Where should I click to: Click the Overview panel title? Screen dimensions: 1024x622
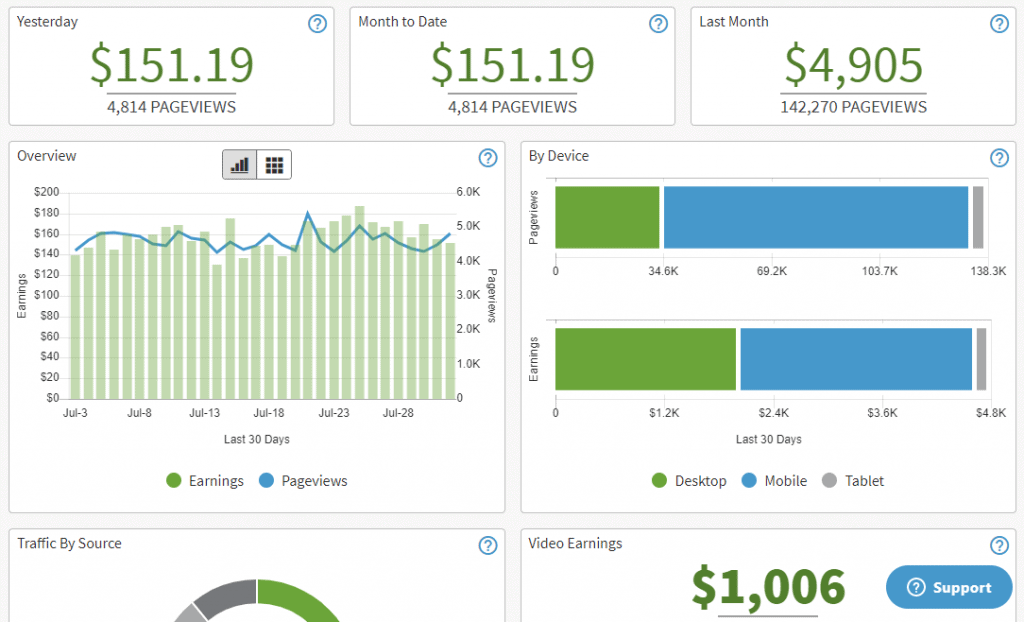coord(46,156)
